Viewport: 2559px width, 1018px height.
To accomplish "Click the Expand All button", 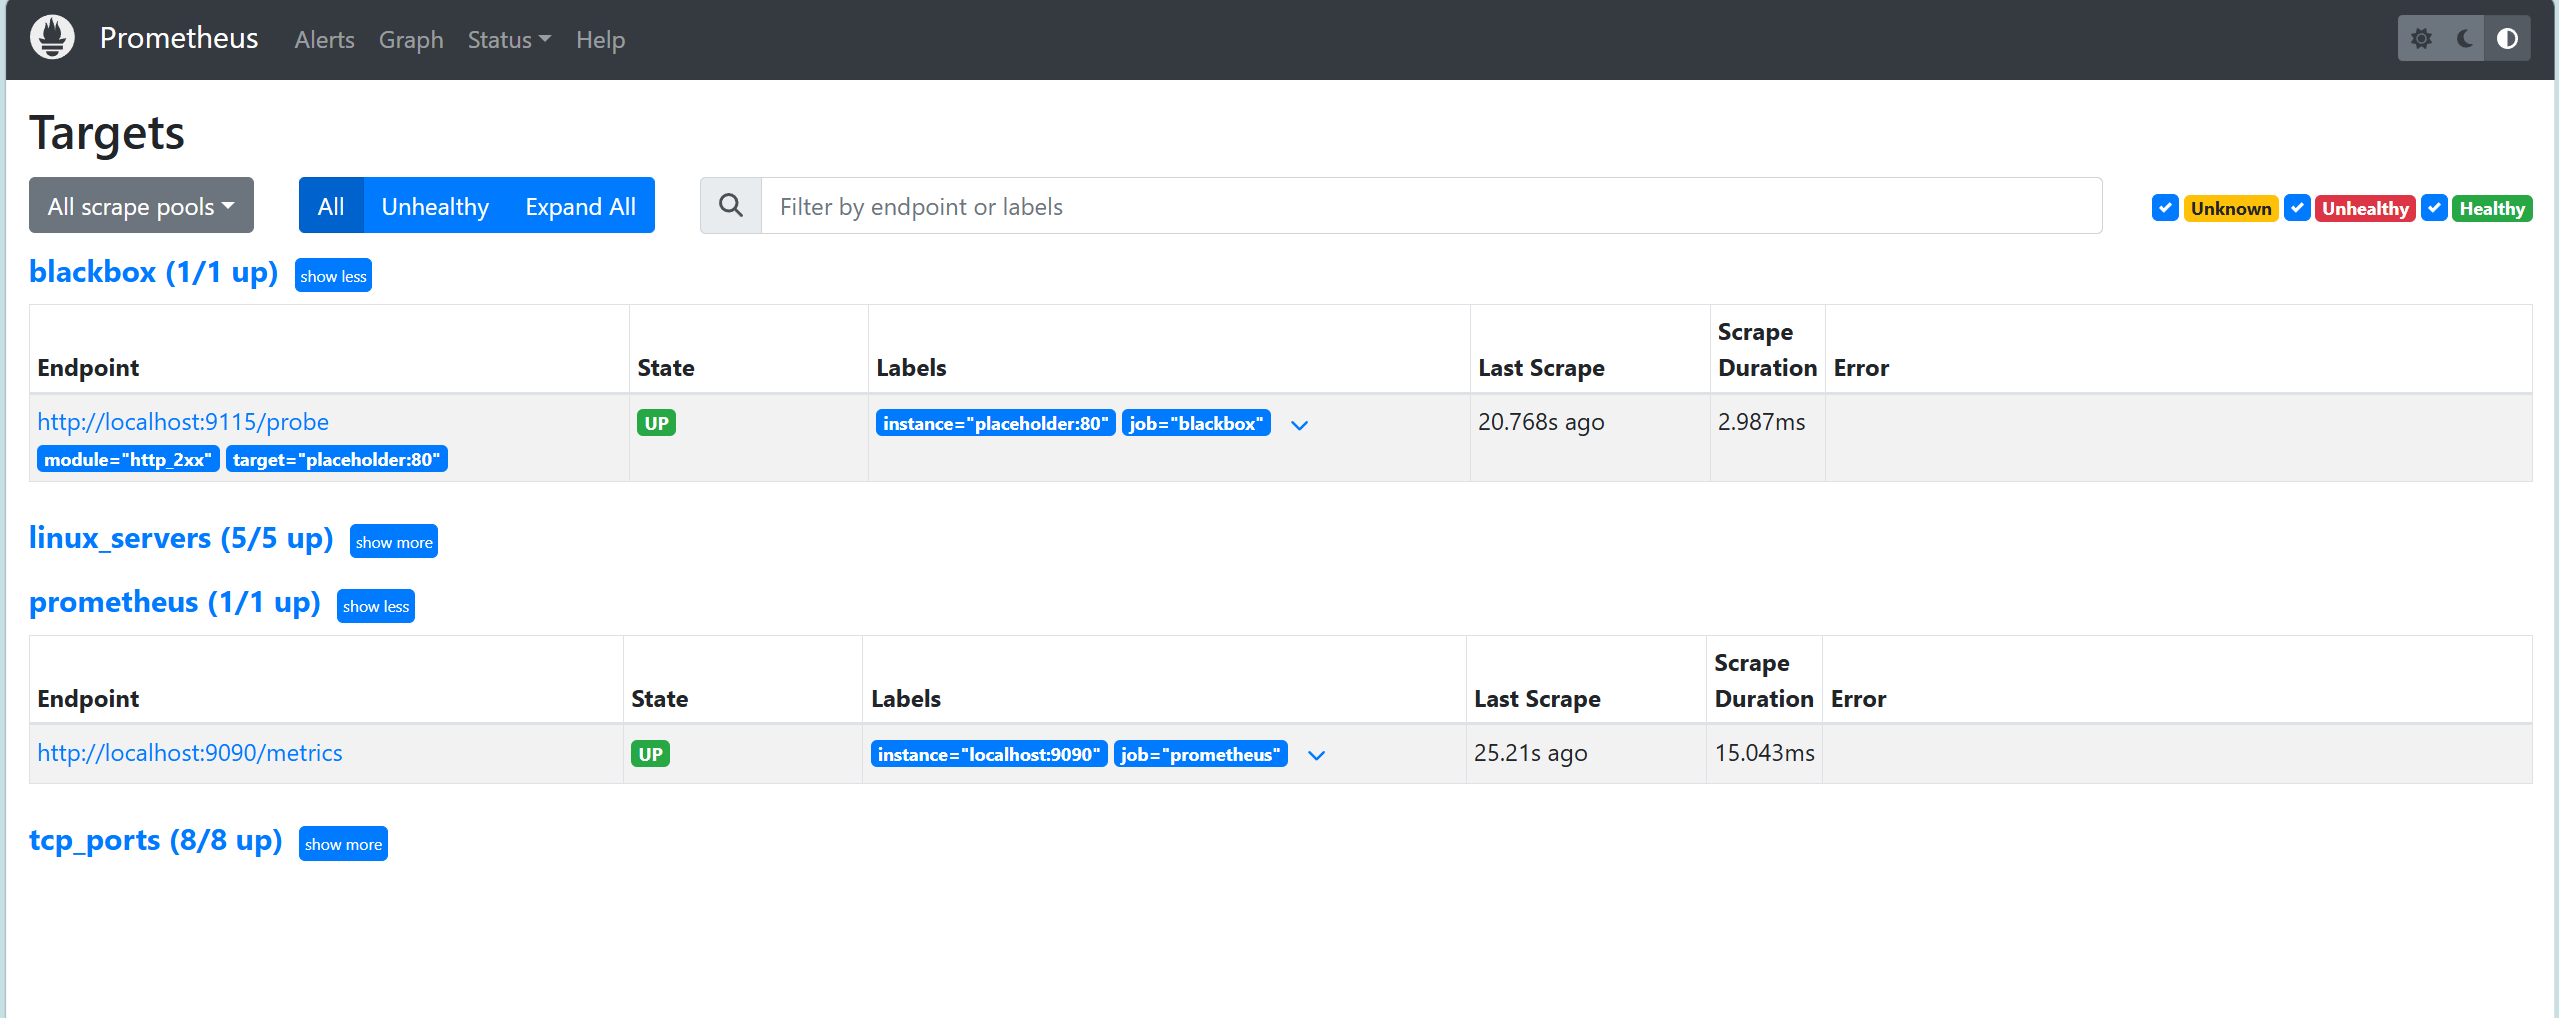I will pyautogui.click(x=580, y=206).
